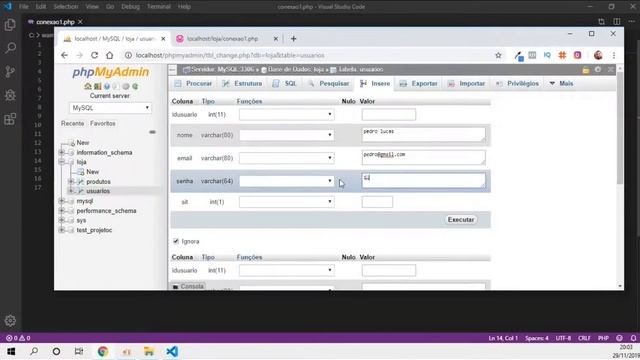This screenshot has width=640, height=360.
Task: Open phpMyAdmin documentation blue help icon
Action: (107, 86)
